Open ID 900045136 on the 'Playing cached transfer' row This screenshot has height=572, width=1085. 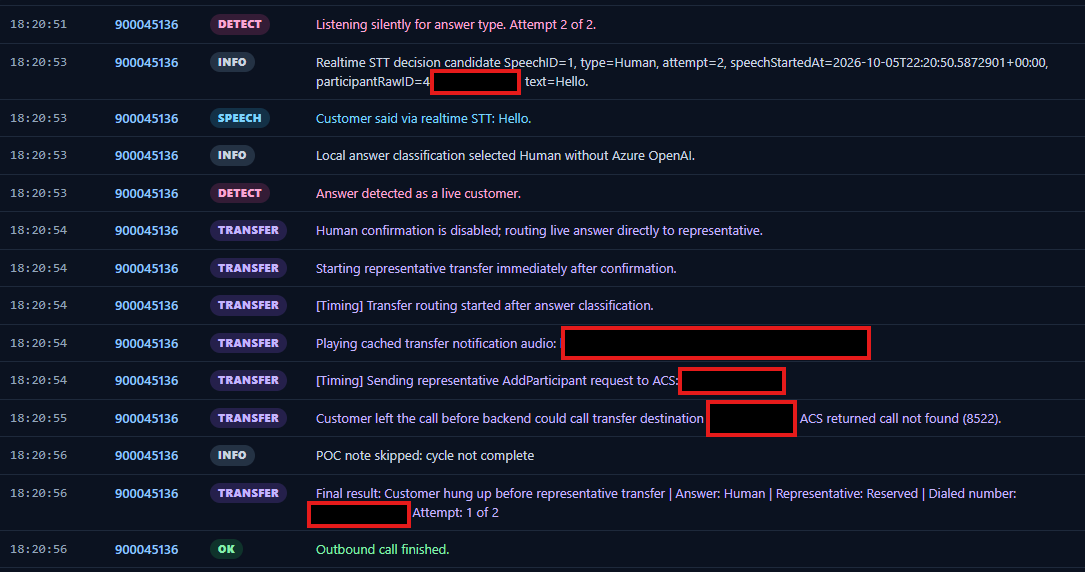coord(147,344)
